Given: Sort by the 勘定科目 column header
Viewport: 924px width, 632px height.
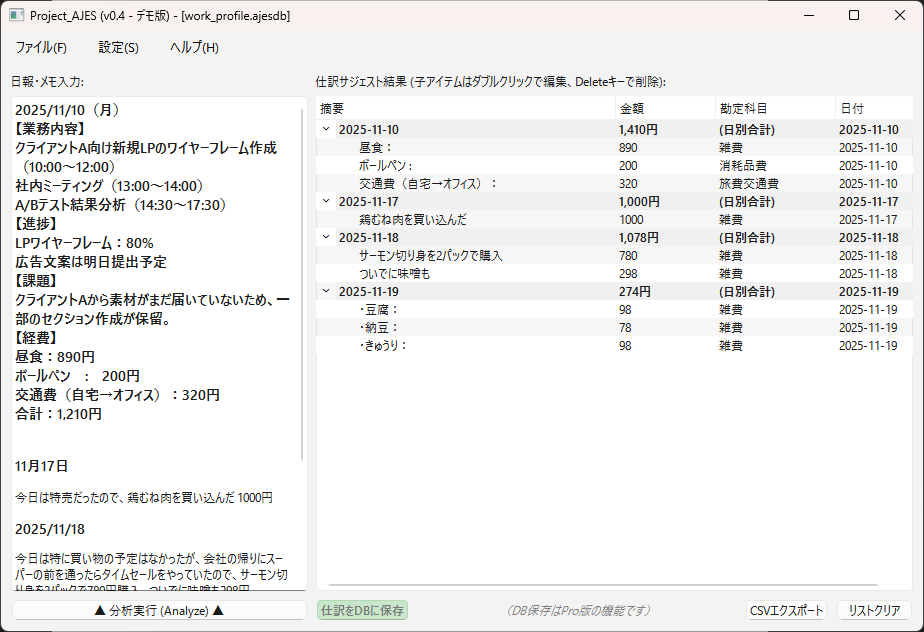Looking at the screenshot, I should tap(774, 108).
